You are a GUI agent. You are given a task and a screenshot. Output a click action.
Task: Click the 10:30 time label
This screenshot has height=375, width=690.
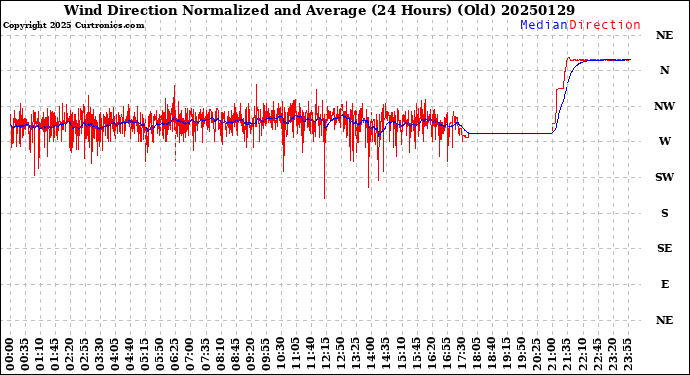[281, 355]
